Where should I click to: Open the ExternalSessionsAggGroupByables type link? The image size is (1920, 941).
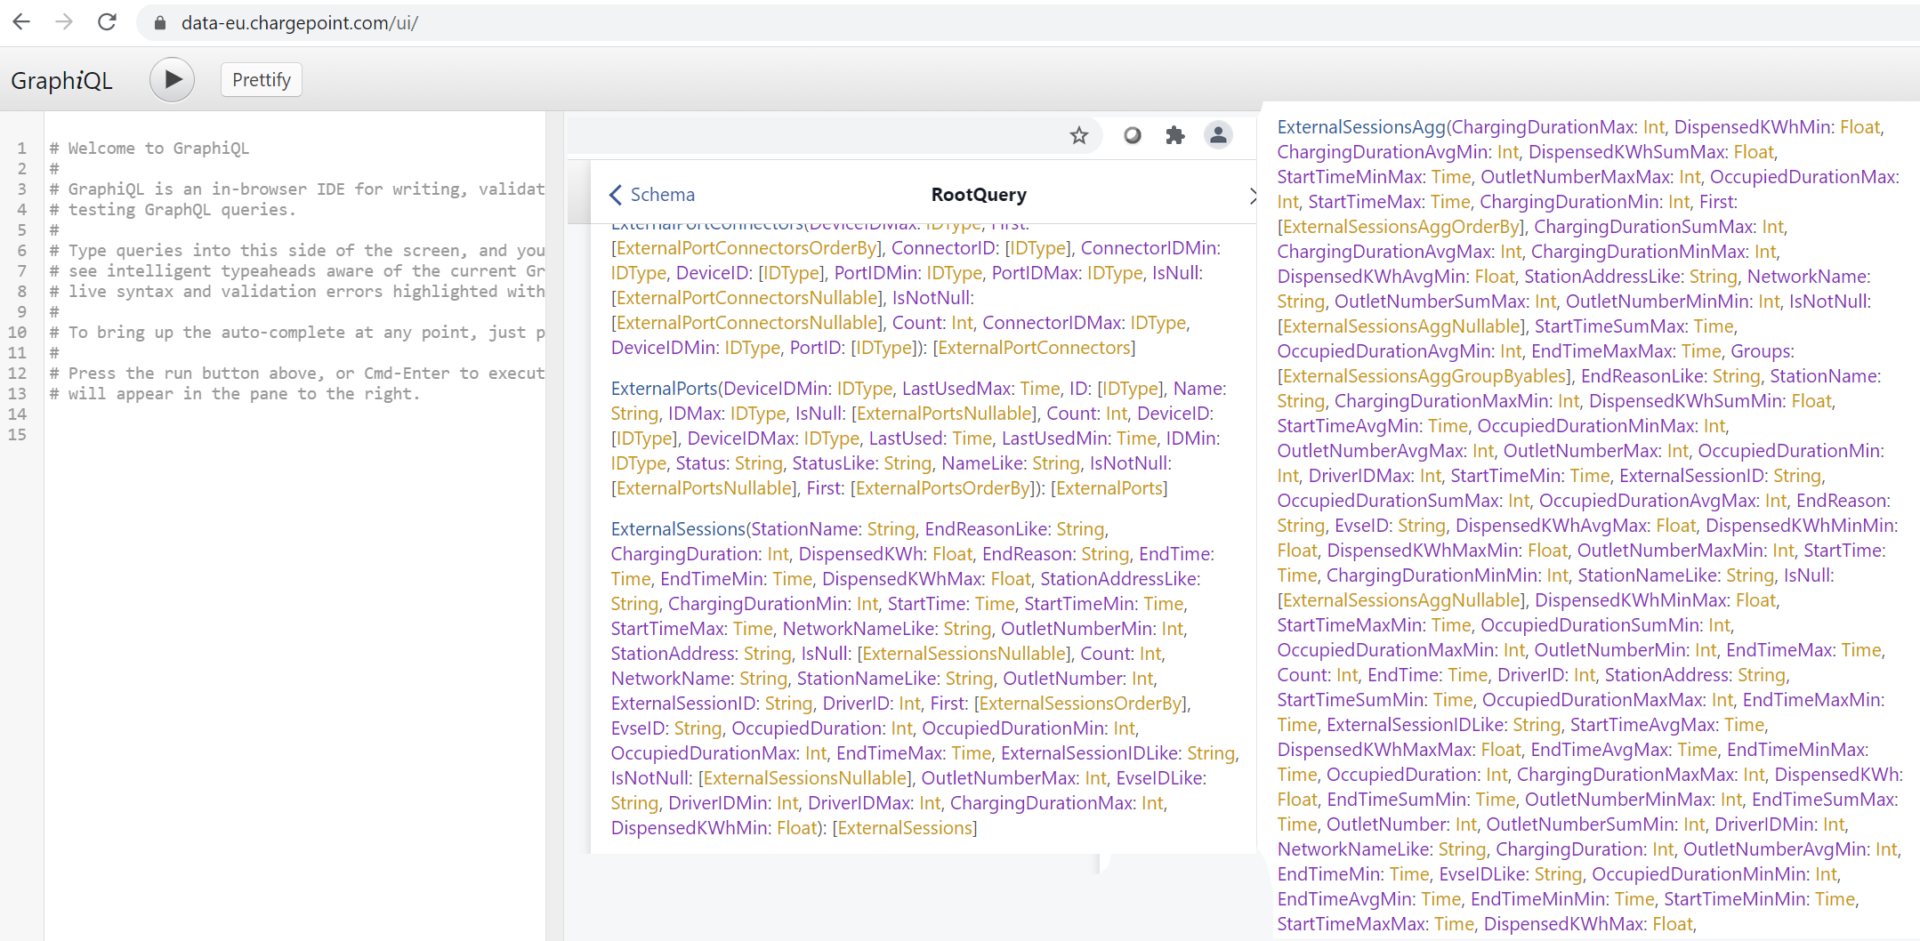pos(1426,376)
